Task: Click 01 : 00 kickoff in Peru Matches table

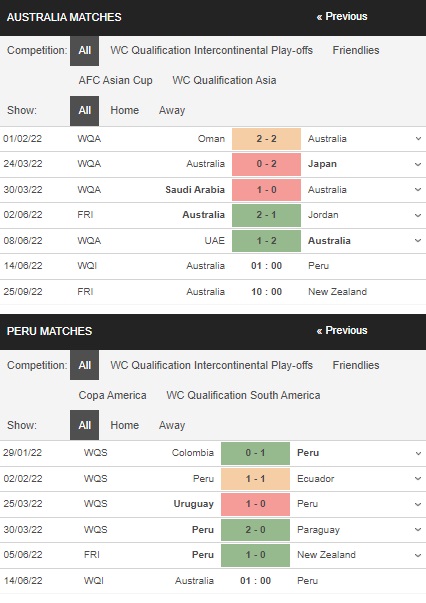Action: [x=255, y=581]
